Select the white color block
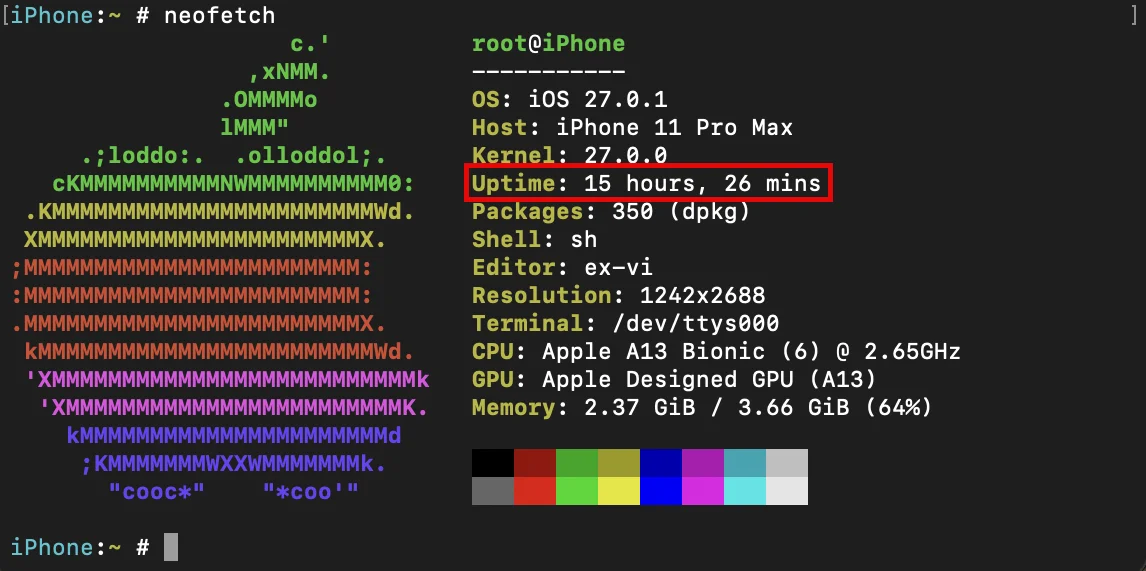This screenshot has height=571, width=1146. tap(787, 491)
